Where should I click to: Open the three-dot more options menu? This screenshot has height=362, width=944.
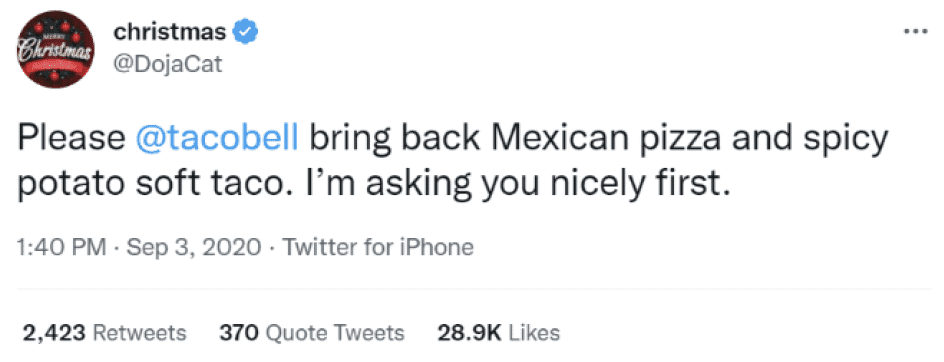916,31
